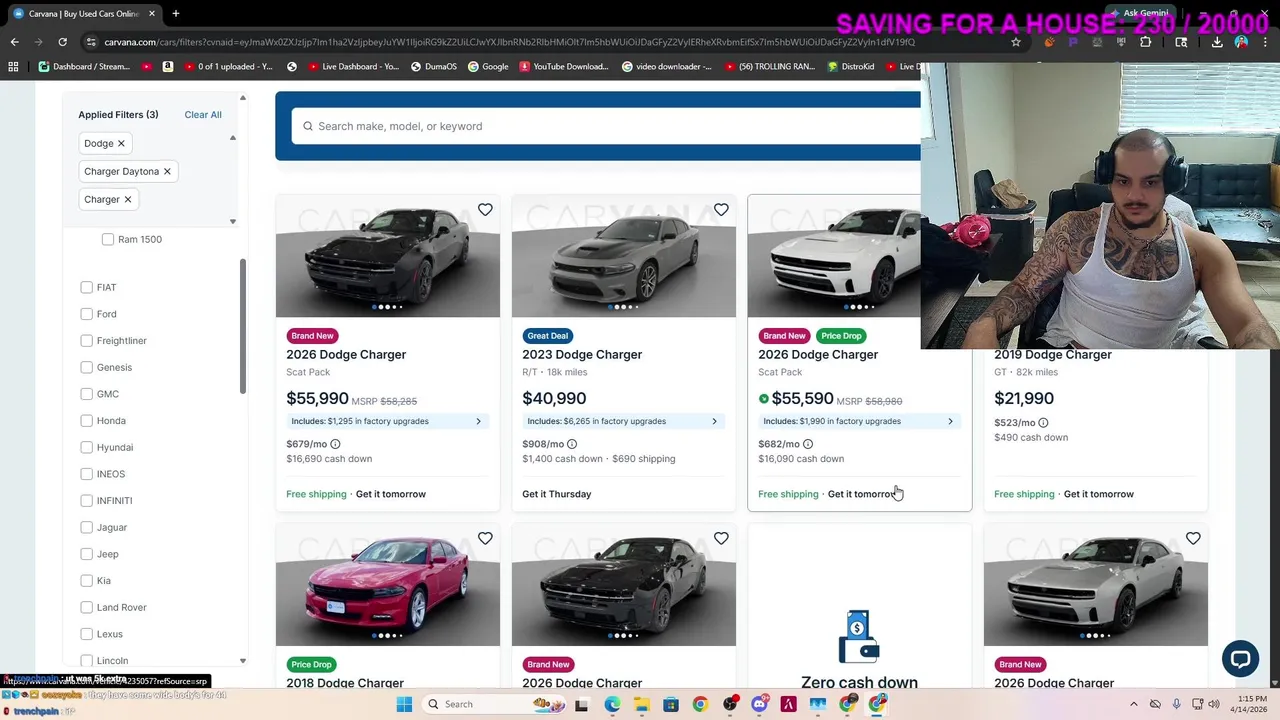Select the Carvana browser tab
Viewport: 1280px width, 720px height.
[83, 13]
